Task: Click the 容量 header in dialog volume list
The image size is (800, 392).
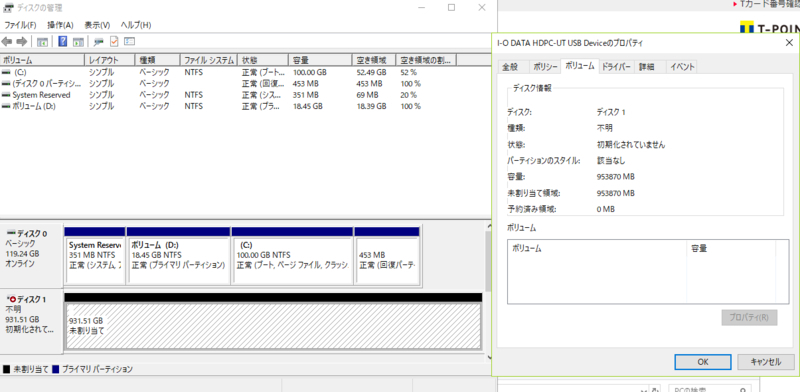Action: coord(731,249)
